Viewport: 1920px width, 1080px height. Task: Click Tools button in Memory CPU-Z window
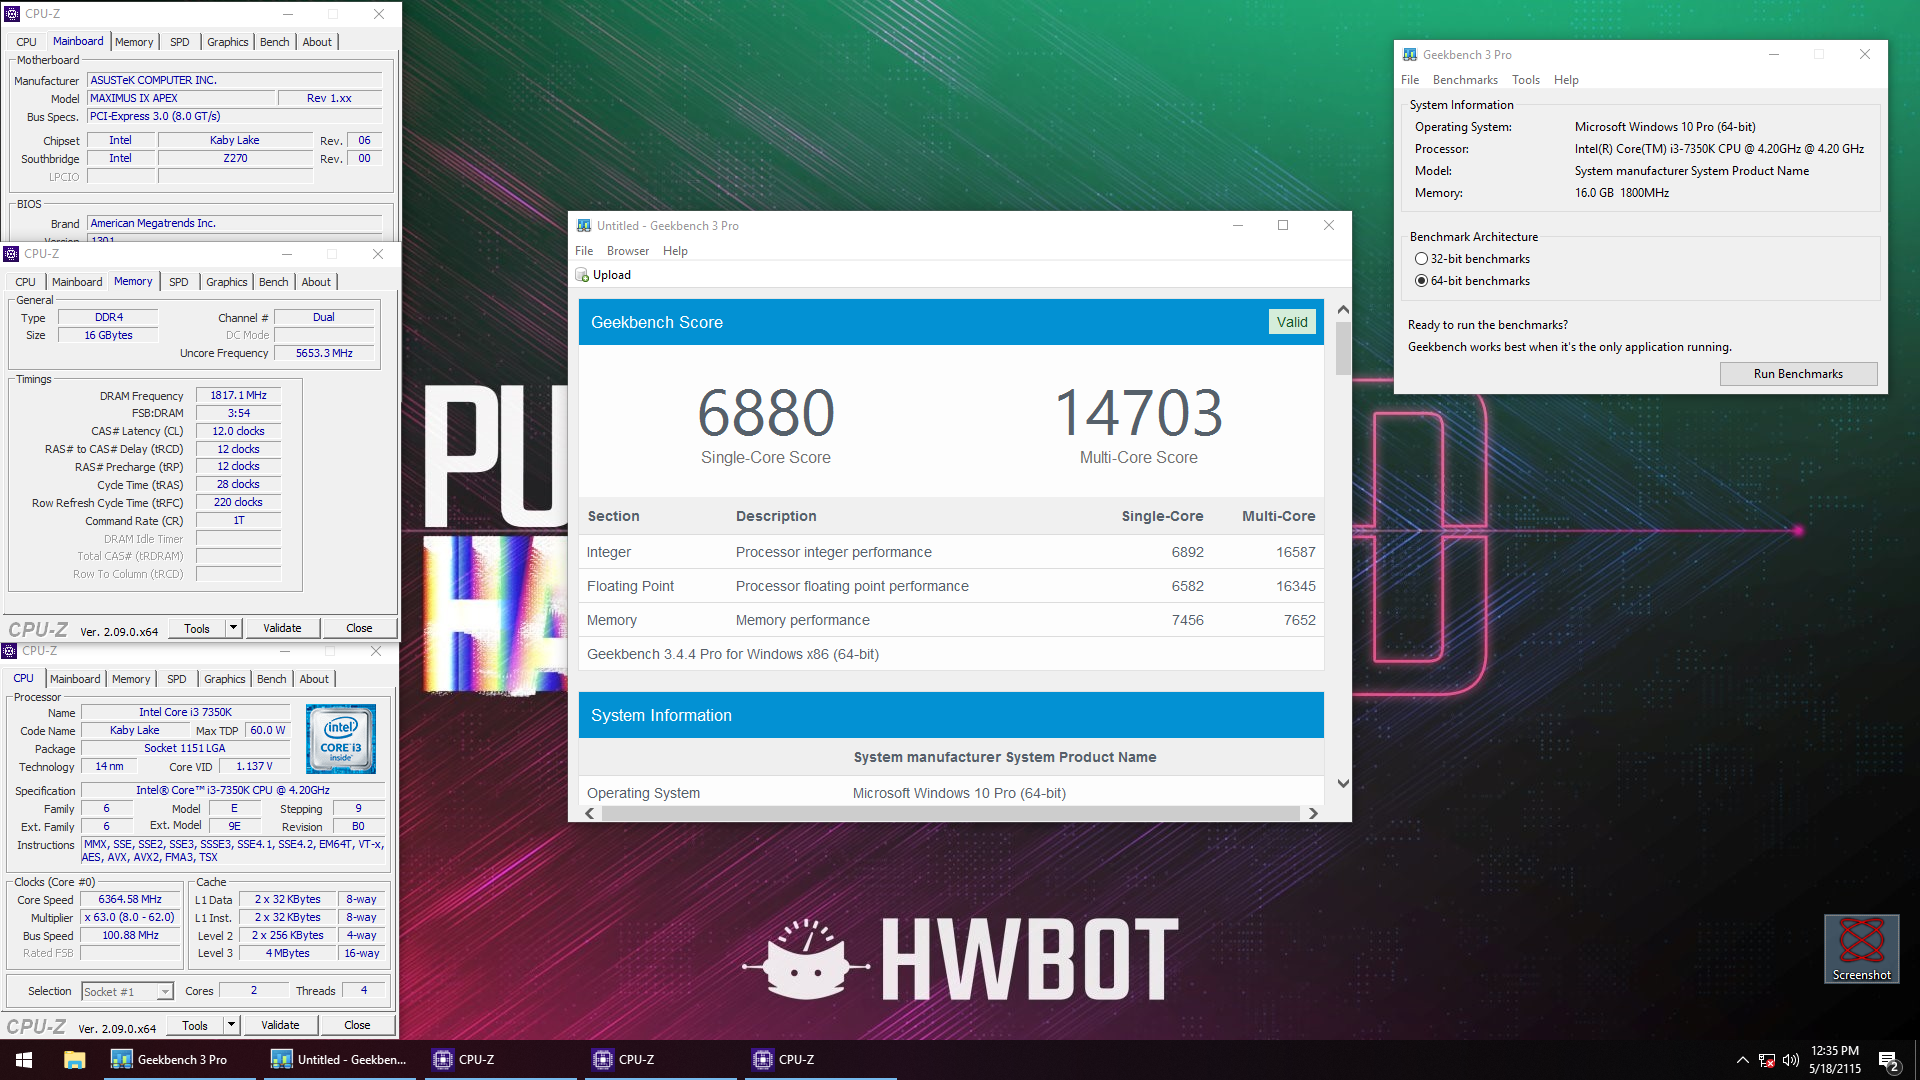click(197, 628)
